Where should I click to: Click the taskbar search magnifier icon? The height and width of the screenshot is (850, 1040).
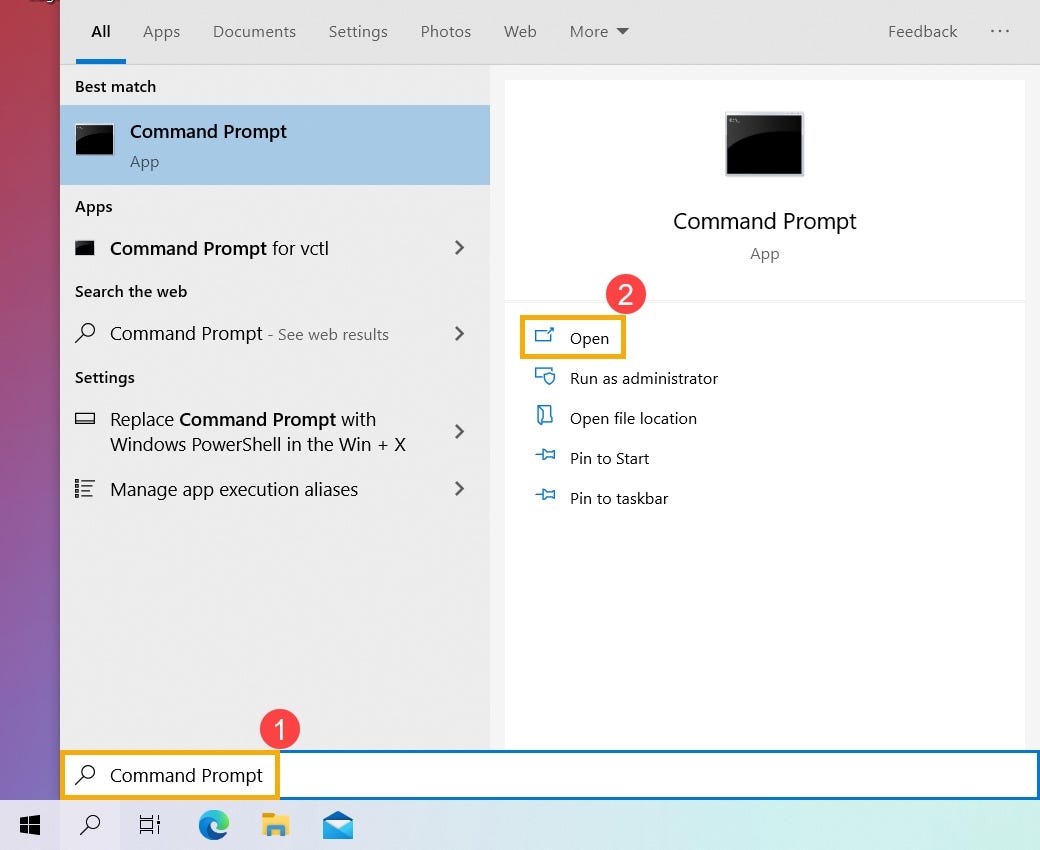pyautogui.click(x=90, y=825)
